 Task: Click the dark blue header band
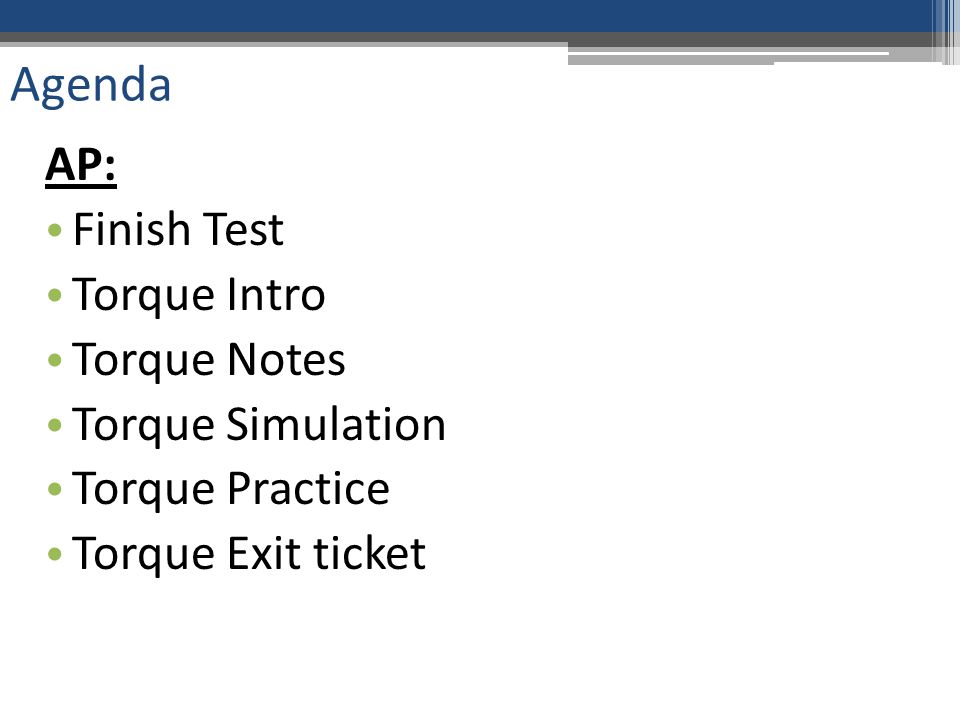(465, 16)
